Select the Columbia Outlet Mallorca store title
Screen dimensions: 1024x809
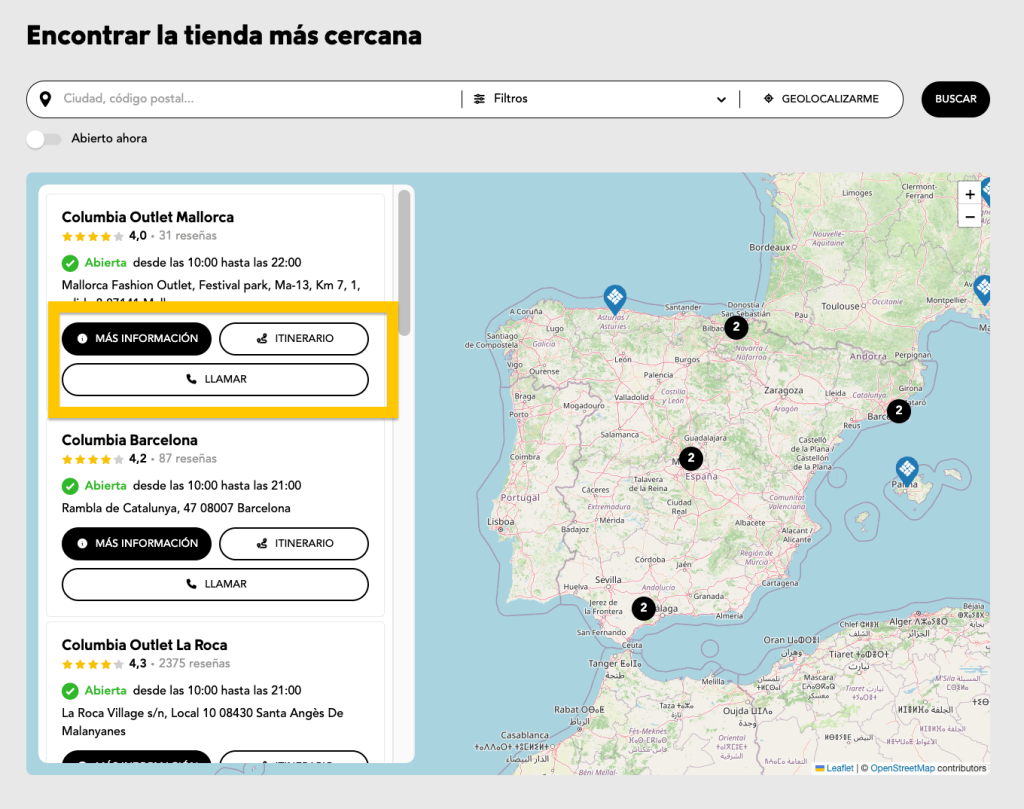[x=148, y=217]
